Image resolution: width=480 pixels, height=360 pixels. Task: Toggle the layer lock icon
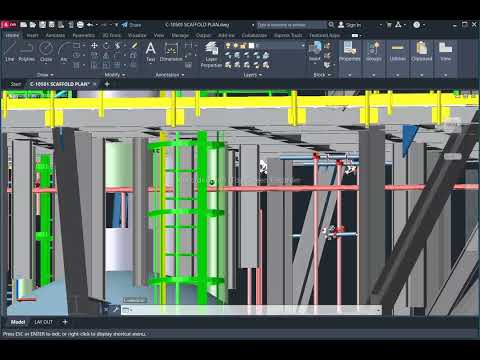(243, 45)
